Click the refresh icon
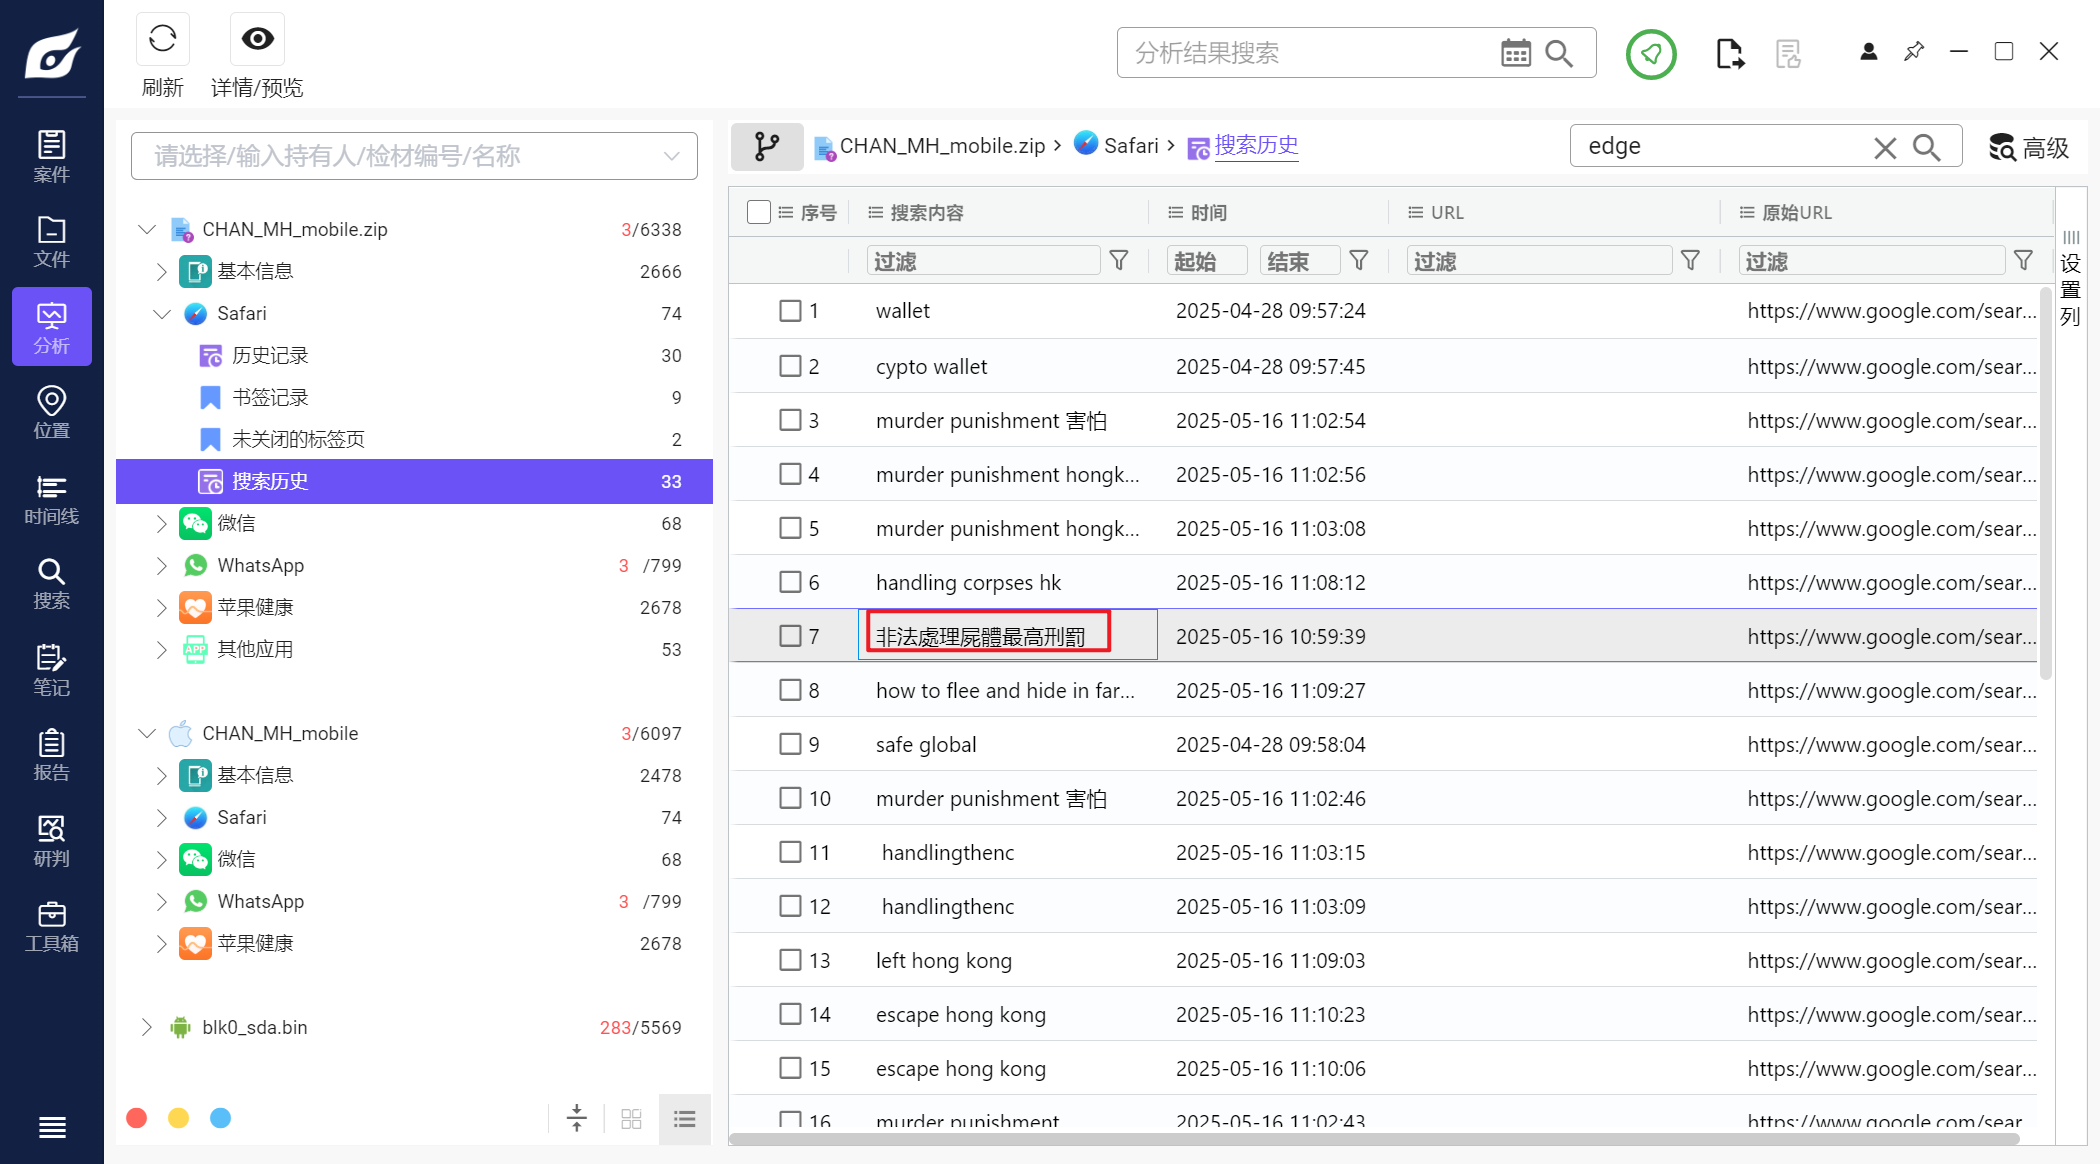The width and height of the screenshot is (2100, 1164). pos(162,39)
